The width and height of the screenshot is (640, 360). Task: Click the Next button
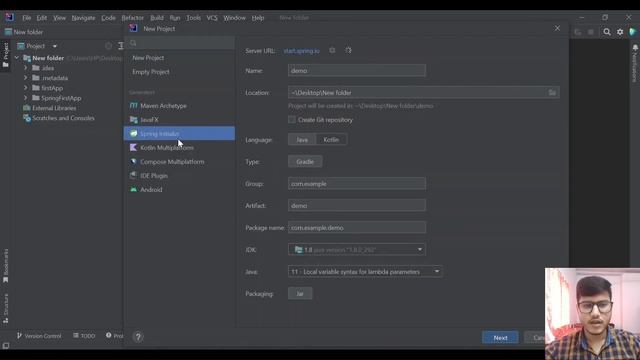pos(500,338)
